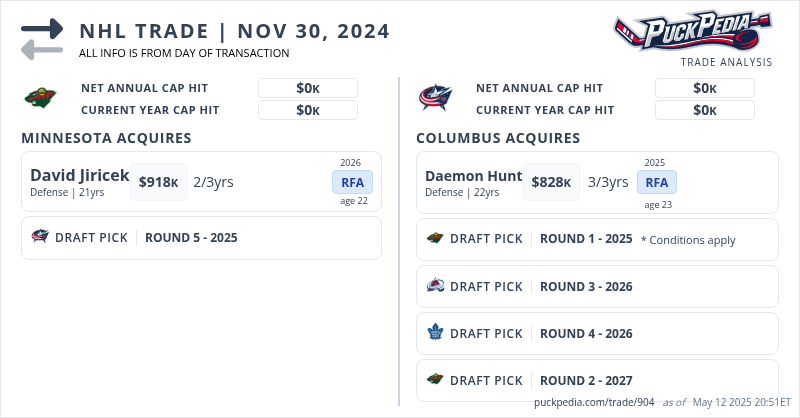This screenshot has width=800, height=418.
Task: Click the $828K cap hit value
Action: tap(551, 182)
